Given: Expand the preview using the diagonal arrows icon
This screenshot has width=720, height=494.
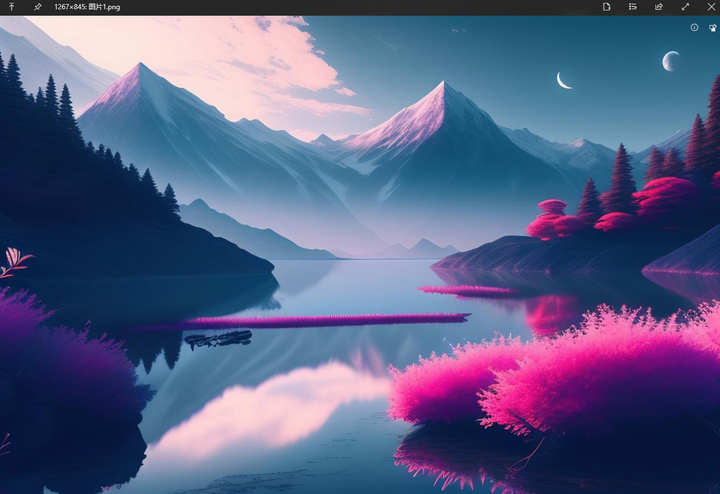Looking at the screenshot, I should [x=685, y=7].
